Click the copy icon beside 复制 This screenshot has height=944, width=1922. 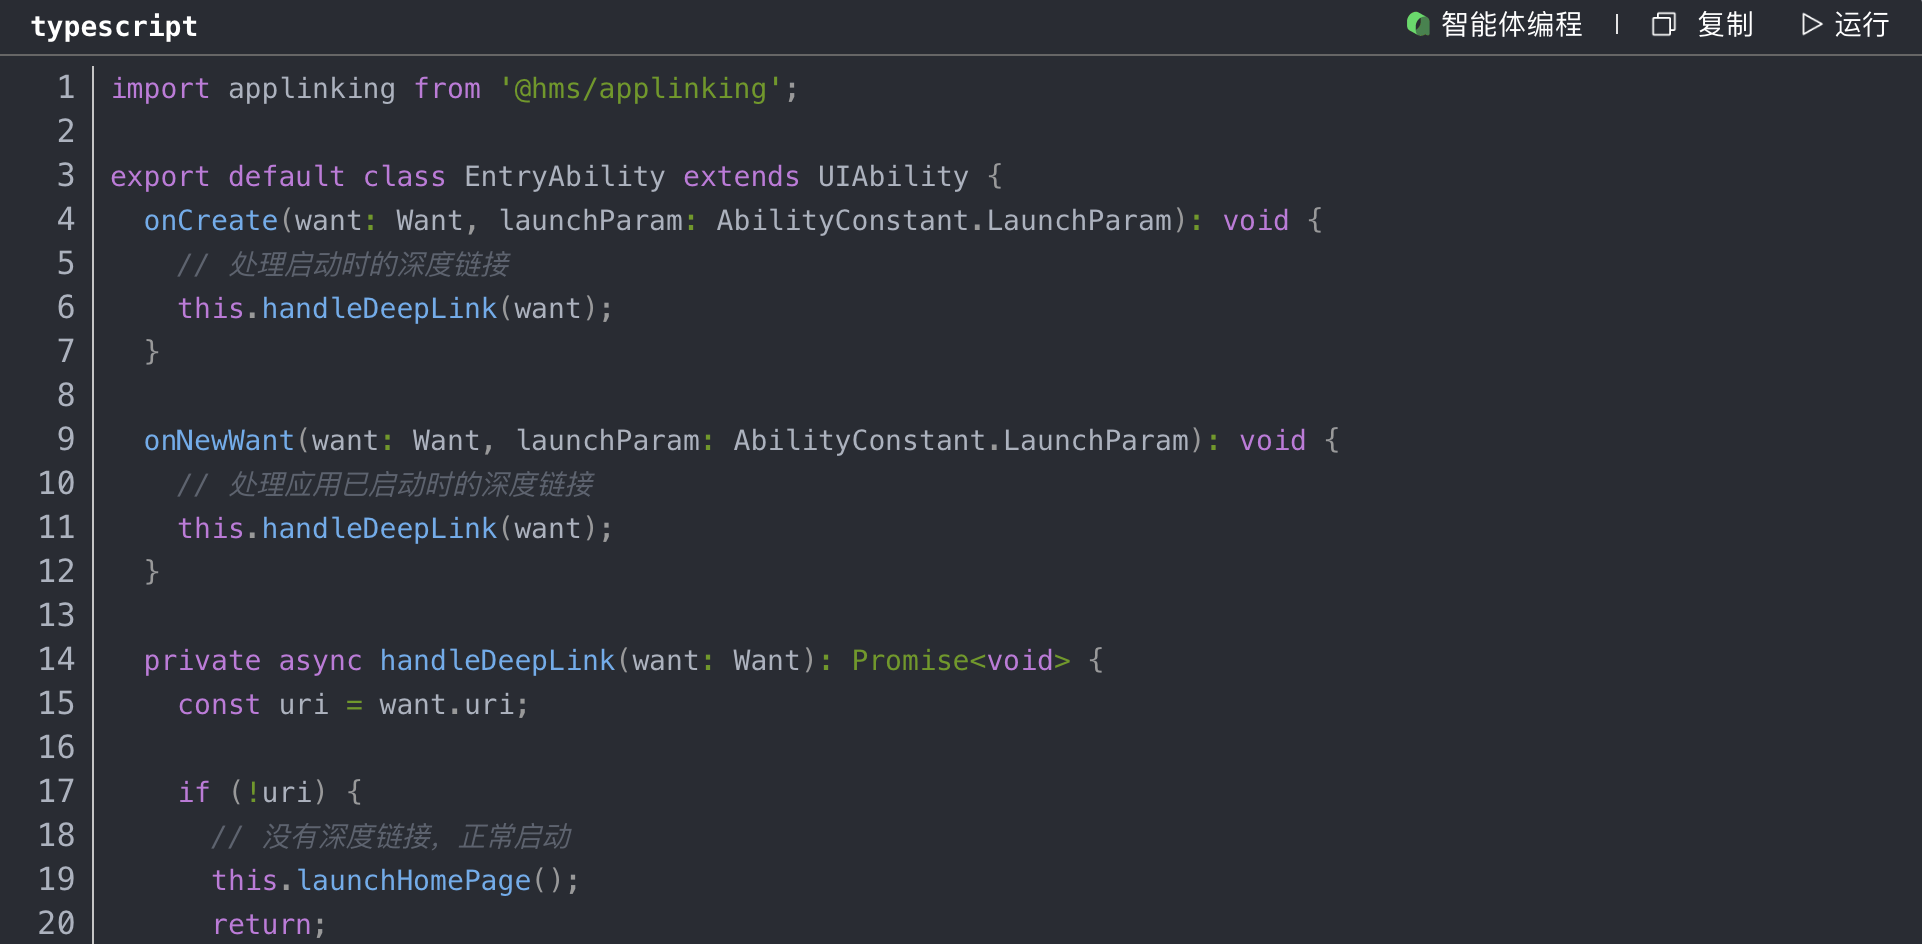pyautogui.click(x=1664, y=24)
